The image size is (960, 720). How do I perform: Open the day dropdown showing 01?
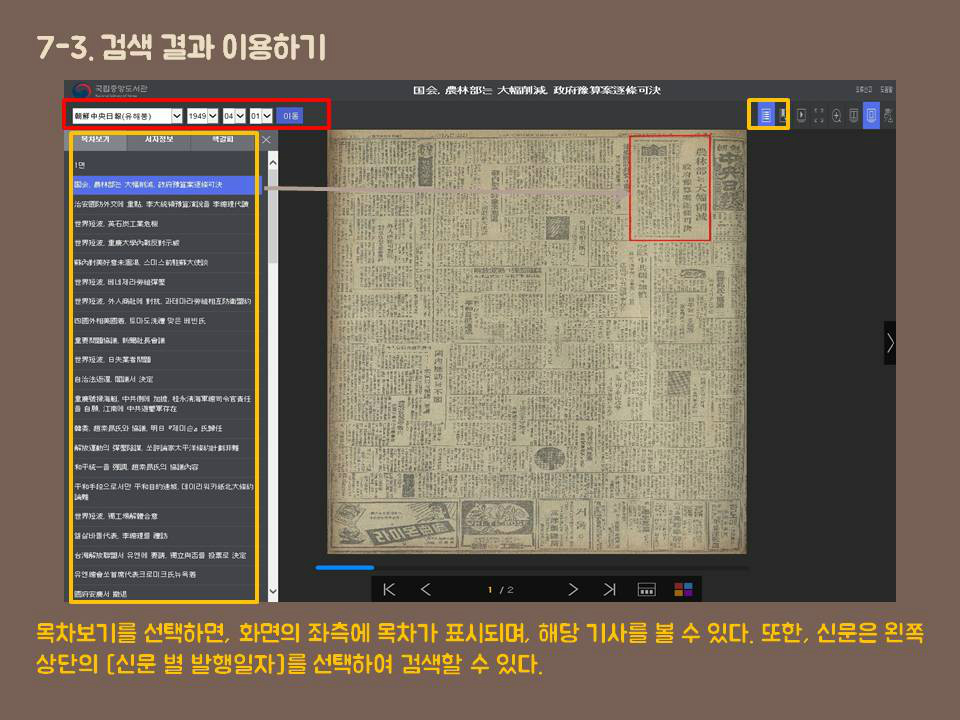(x=261, y=116)
